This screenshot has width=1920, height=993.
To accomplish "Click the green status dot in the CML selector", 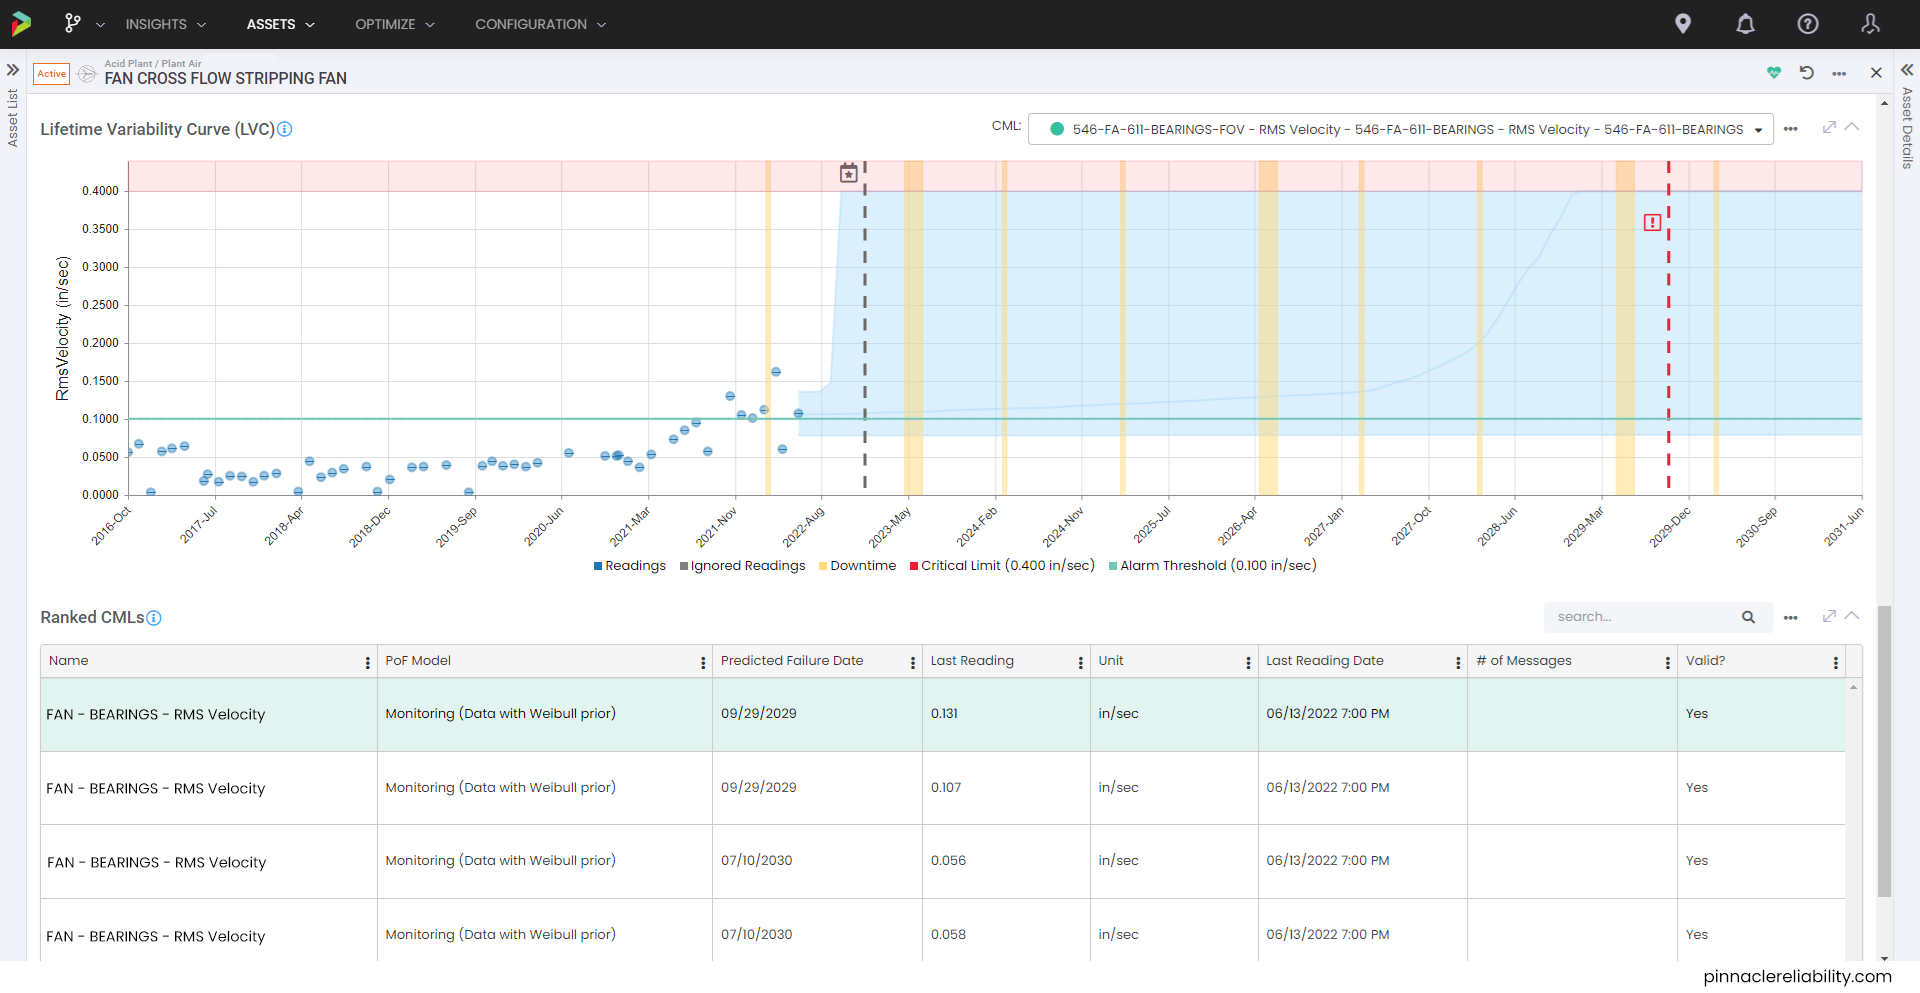I will point(1056,129).
